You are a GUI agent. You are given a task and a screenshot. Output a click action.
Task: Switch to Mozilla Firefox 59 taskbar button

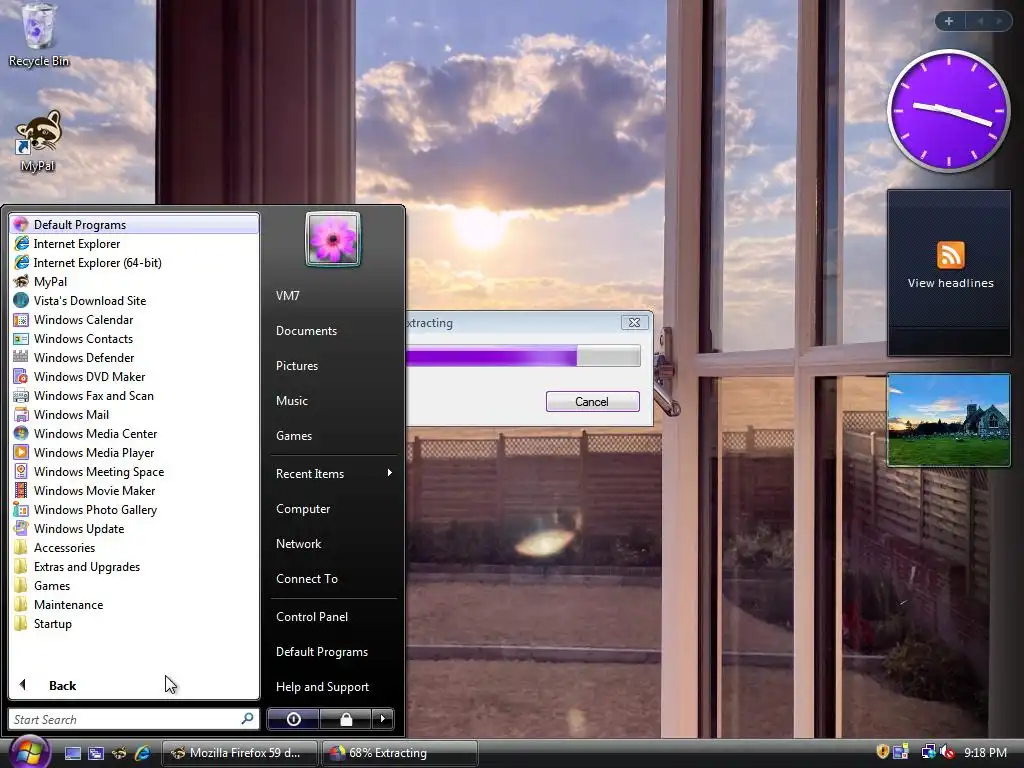240,753
